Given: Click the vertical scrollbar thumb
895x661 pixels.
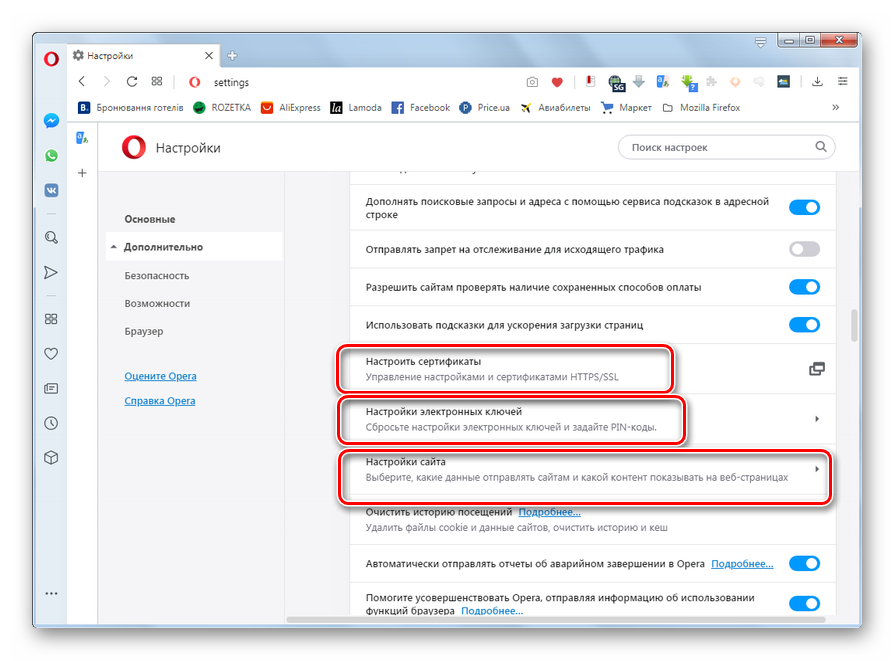Looking at the screenshot, I should point(854,325).
